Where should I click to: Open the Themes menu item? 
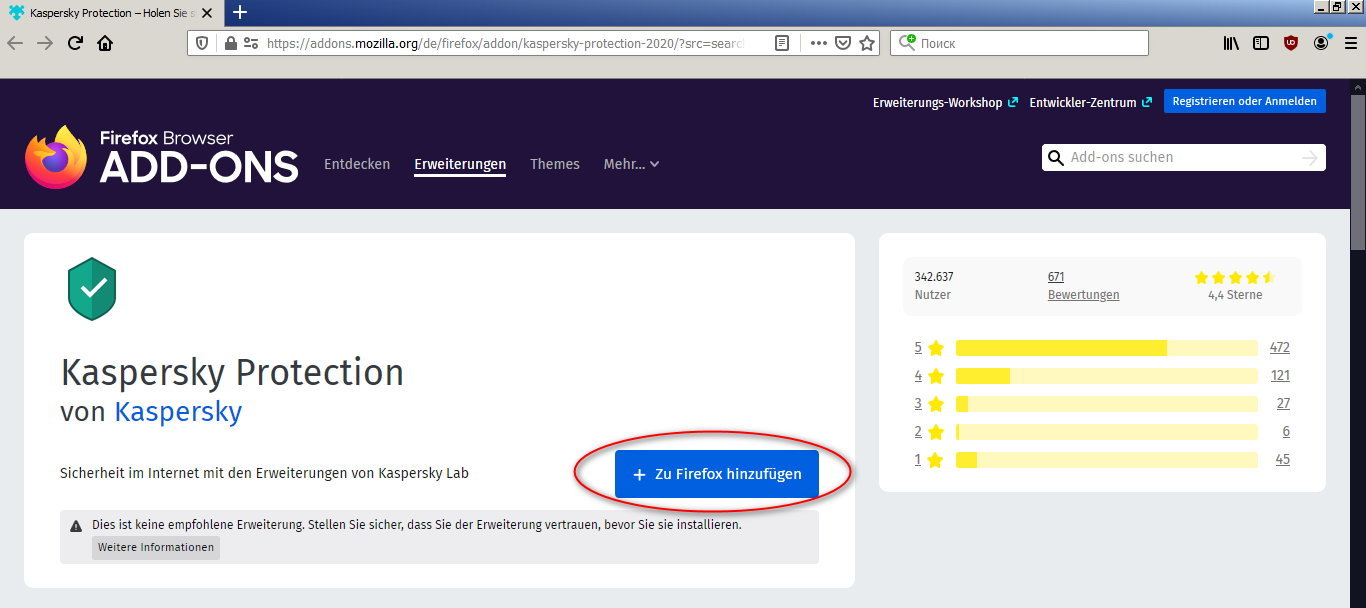[x=555, y=164]
